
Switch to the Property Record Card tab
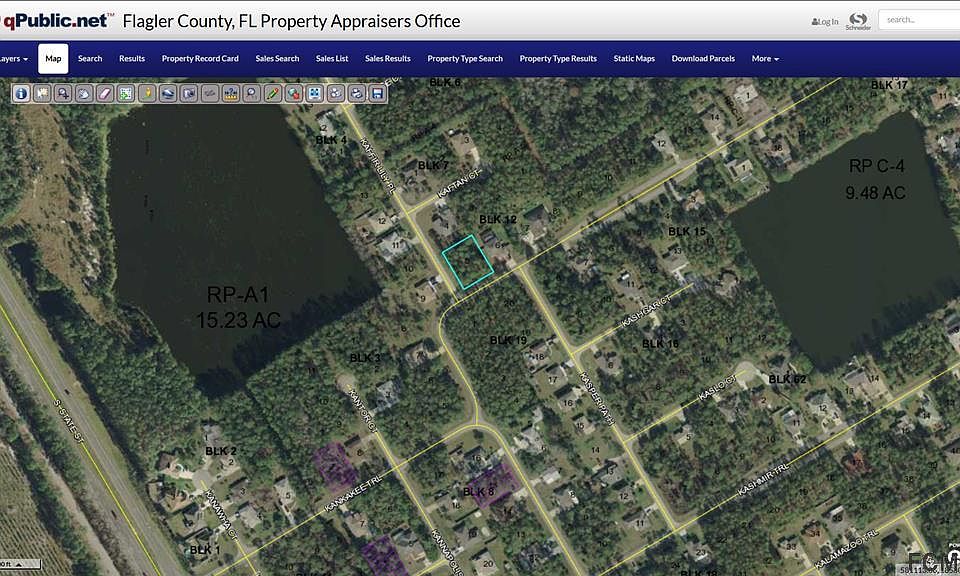[200, 59]
